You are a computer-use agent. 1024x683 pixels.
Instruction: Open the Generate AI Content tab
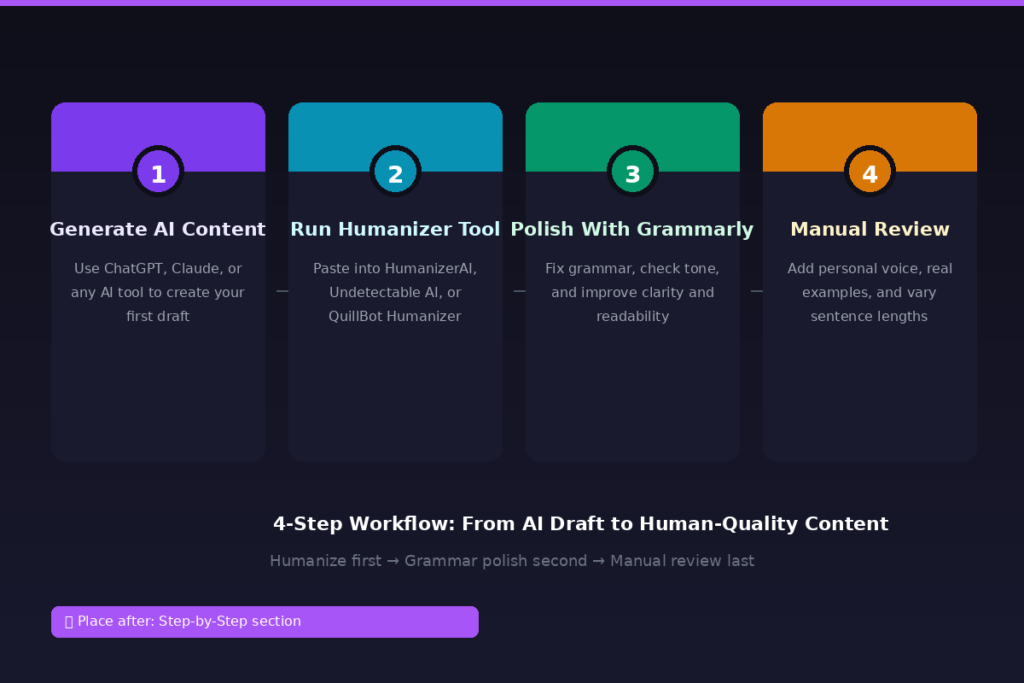(x=158, y=229)
